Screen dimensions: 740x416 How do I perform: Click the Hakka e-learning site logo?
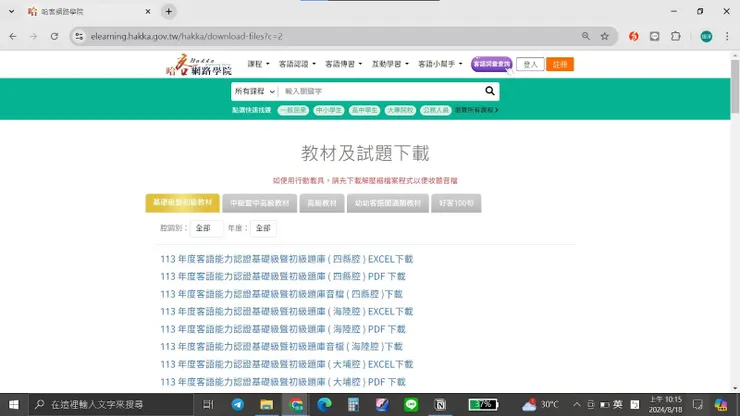click(199, 65)
